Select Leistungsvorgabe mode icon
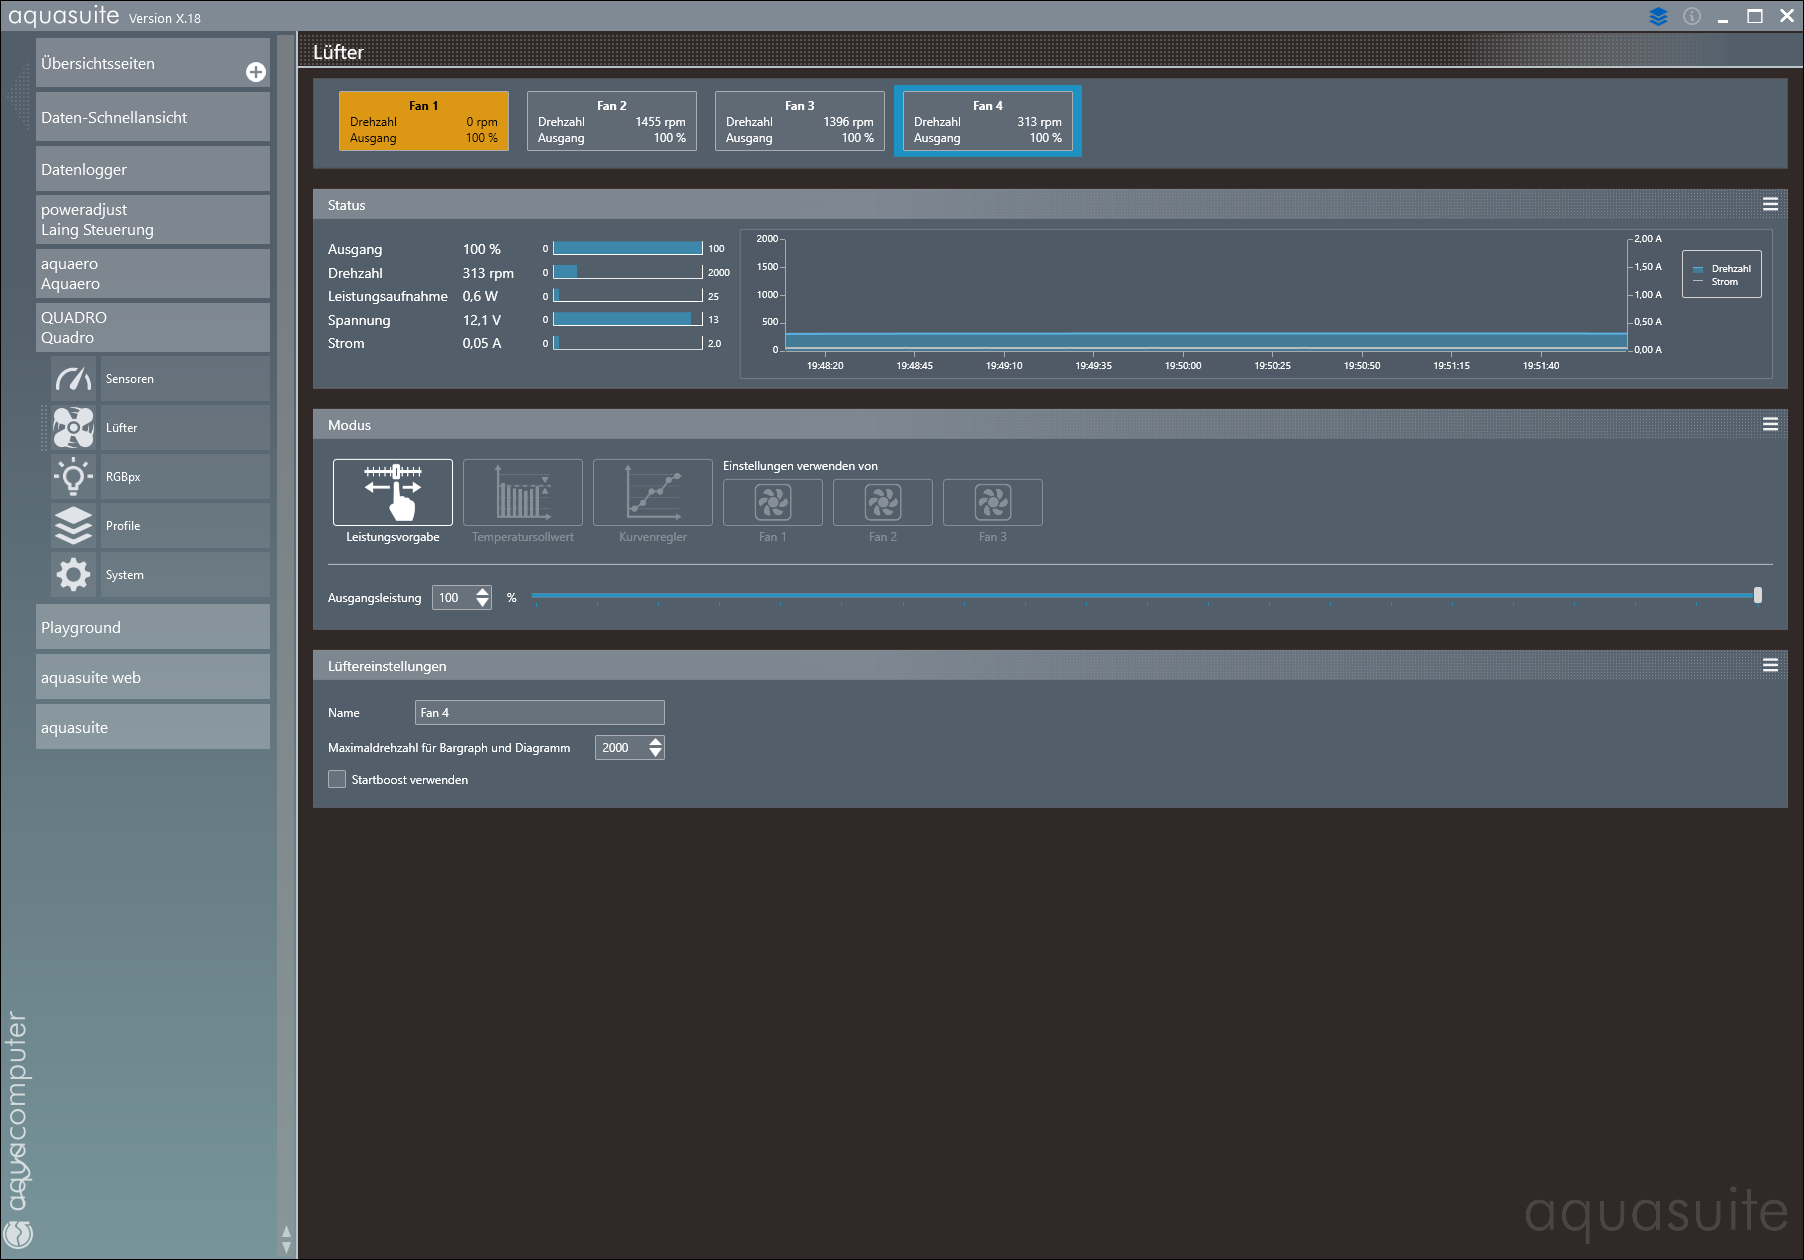This screenshot has width=1804, height=1260. coord(392,492)
